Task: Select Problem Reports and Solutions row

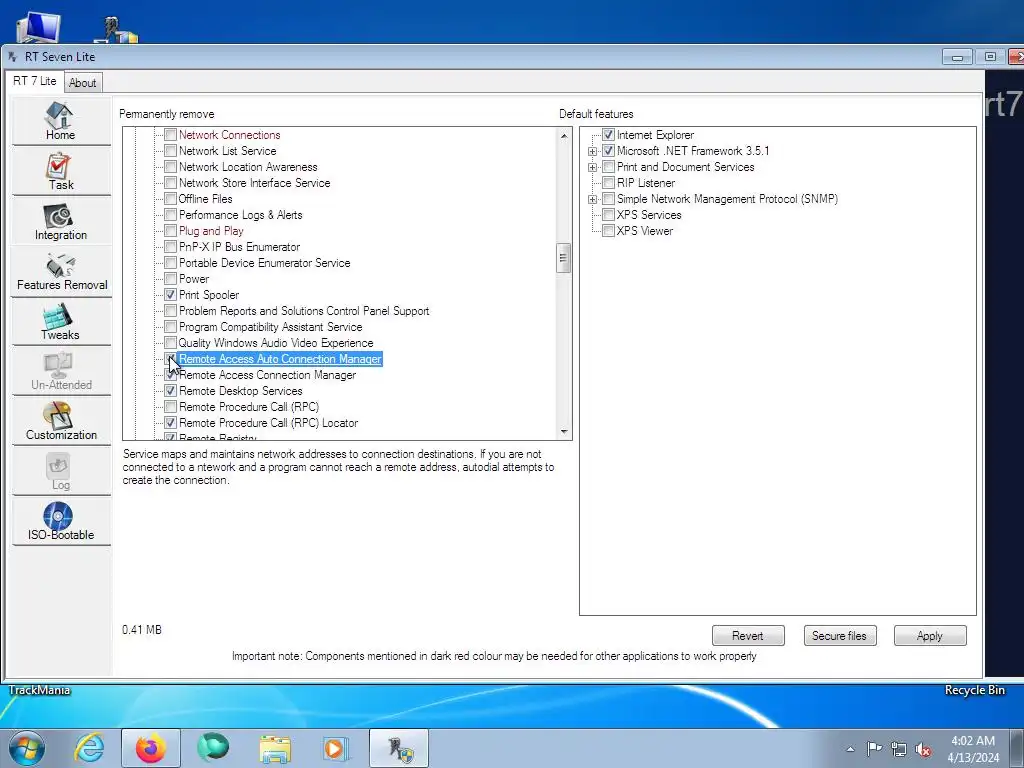Action: click(304, 311)
